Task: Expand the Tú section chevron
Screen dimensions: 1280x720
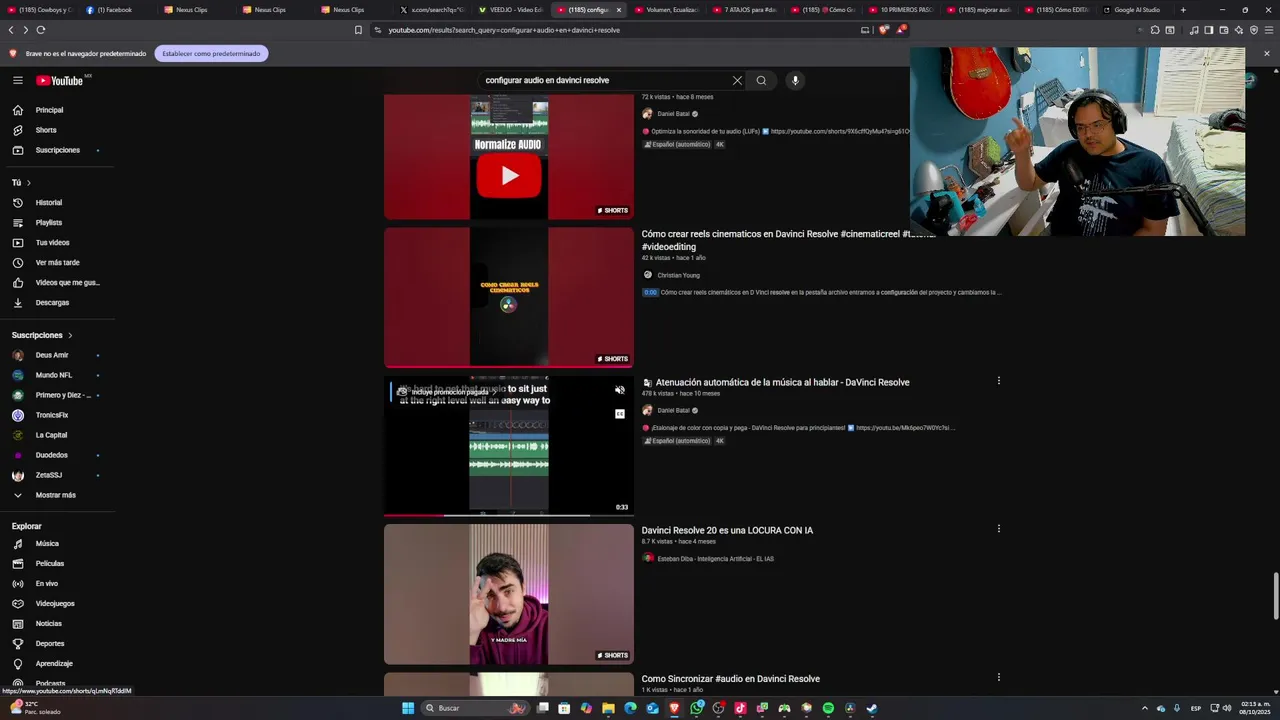Action: point(29,183)
